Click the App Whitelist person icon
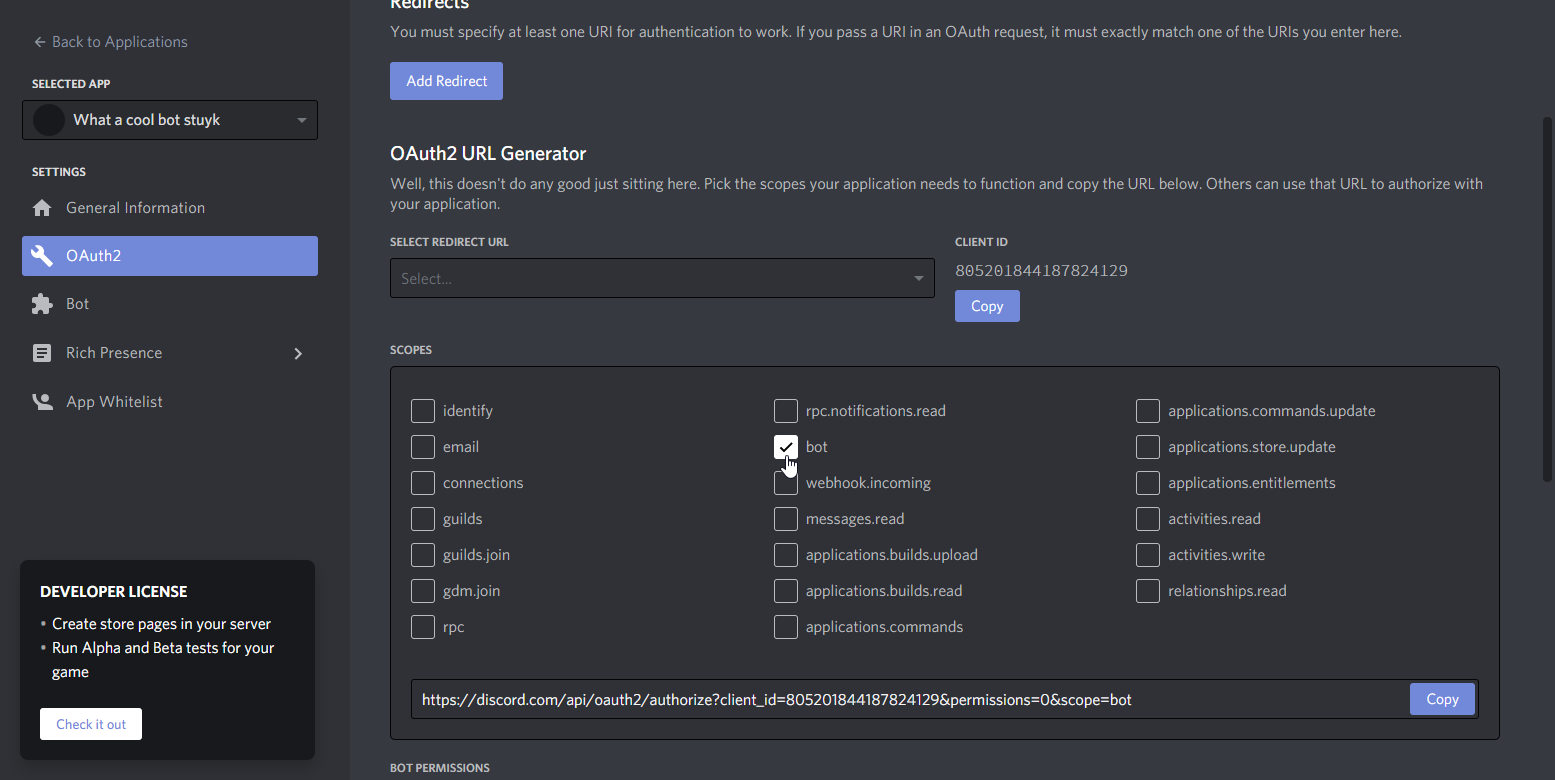Screen dimensions: 1555x780 tap(42, 402)
